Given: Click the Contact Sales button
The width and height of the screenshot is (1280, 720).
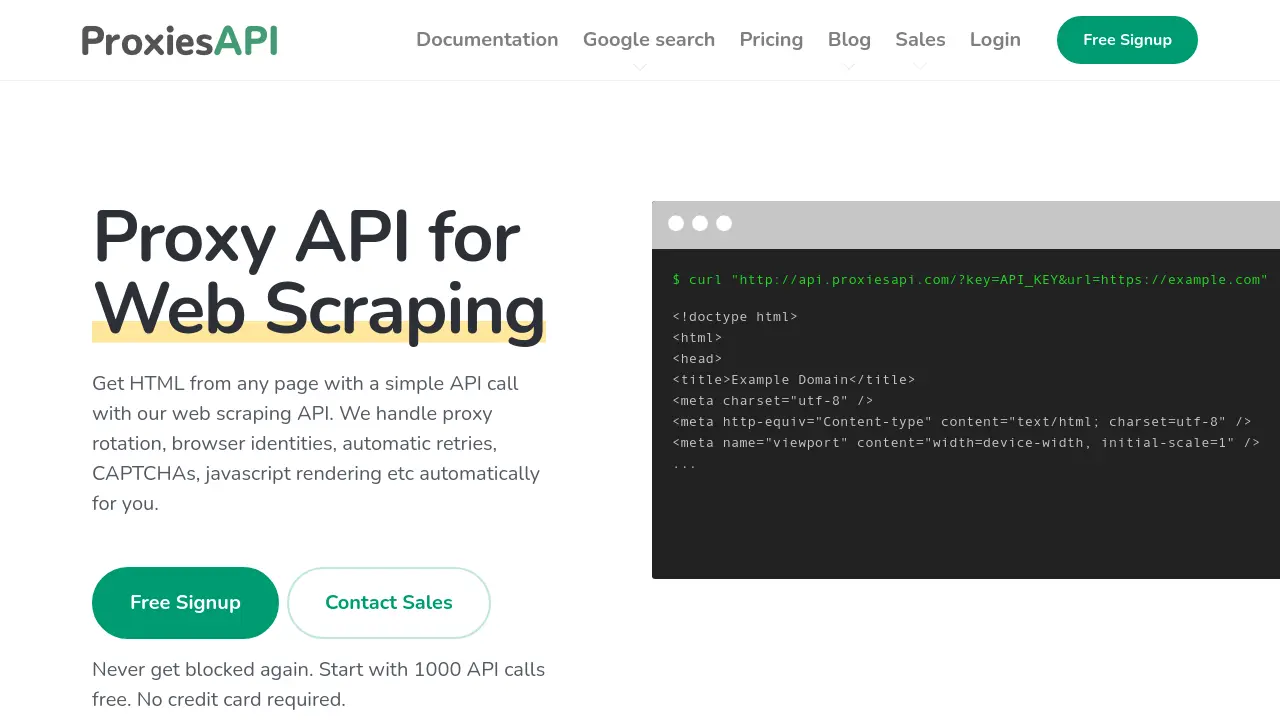Looking at the screenshot, I should tap(389, 603).
